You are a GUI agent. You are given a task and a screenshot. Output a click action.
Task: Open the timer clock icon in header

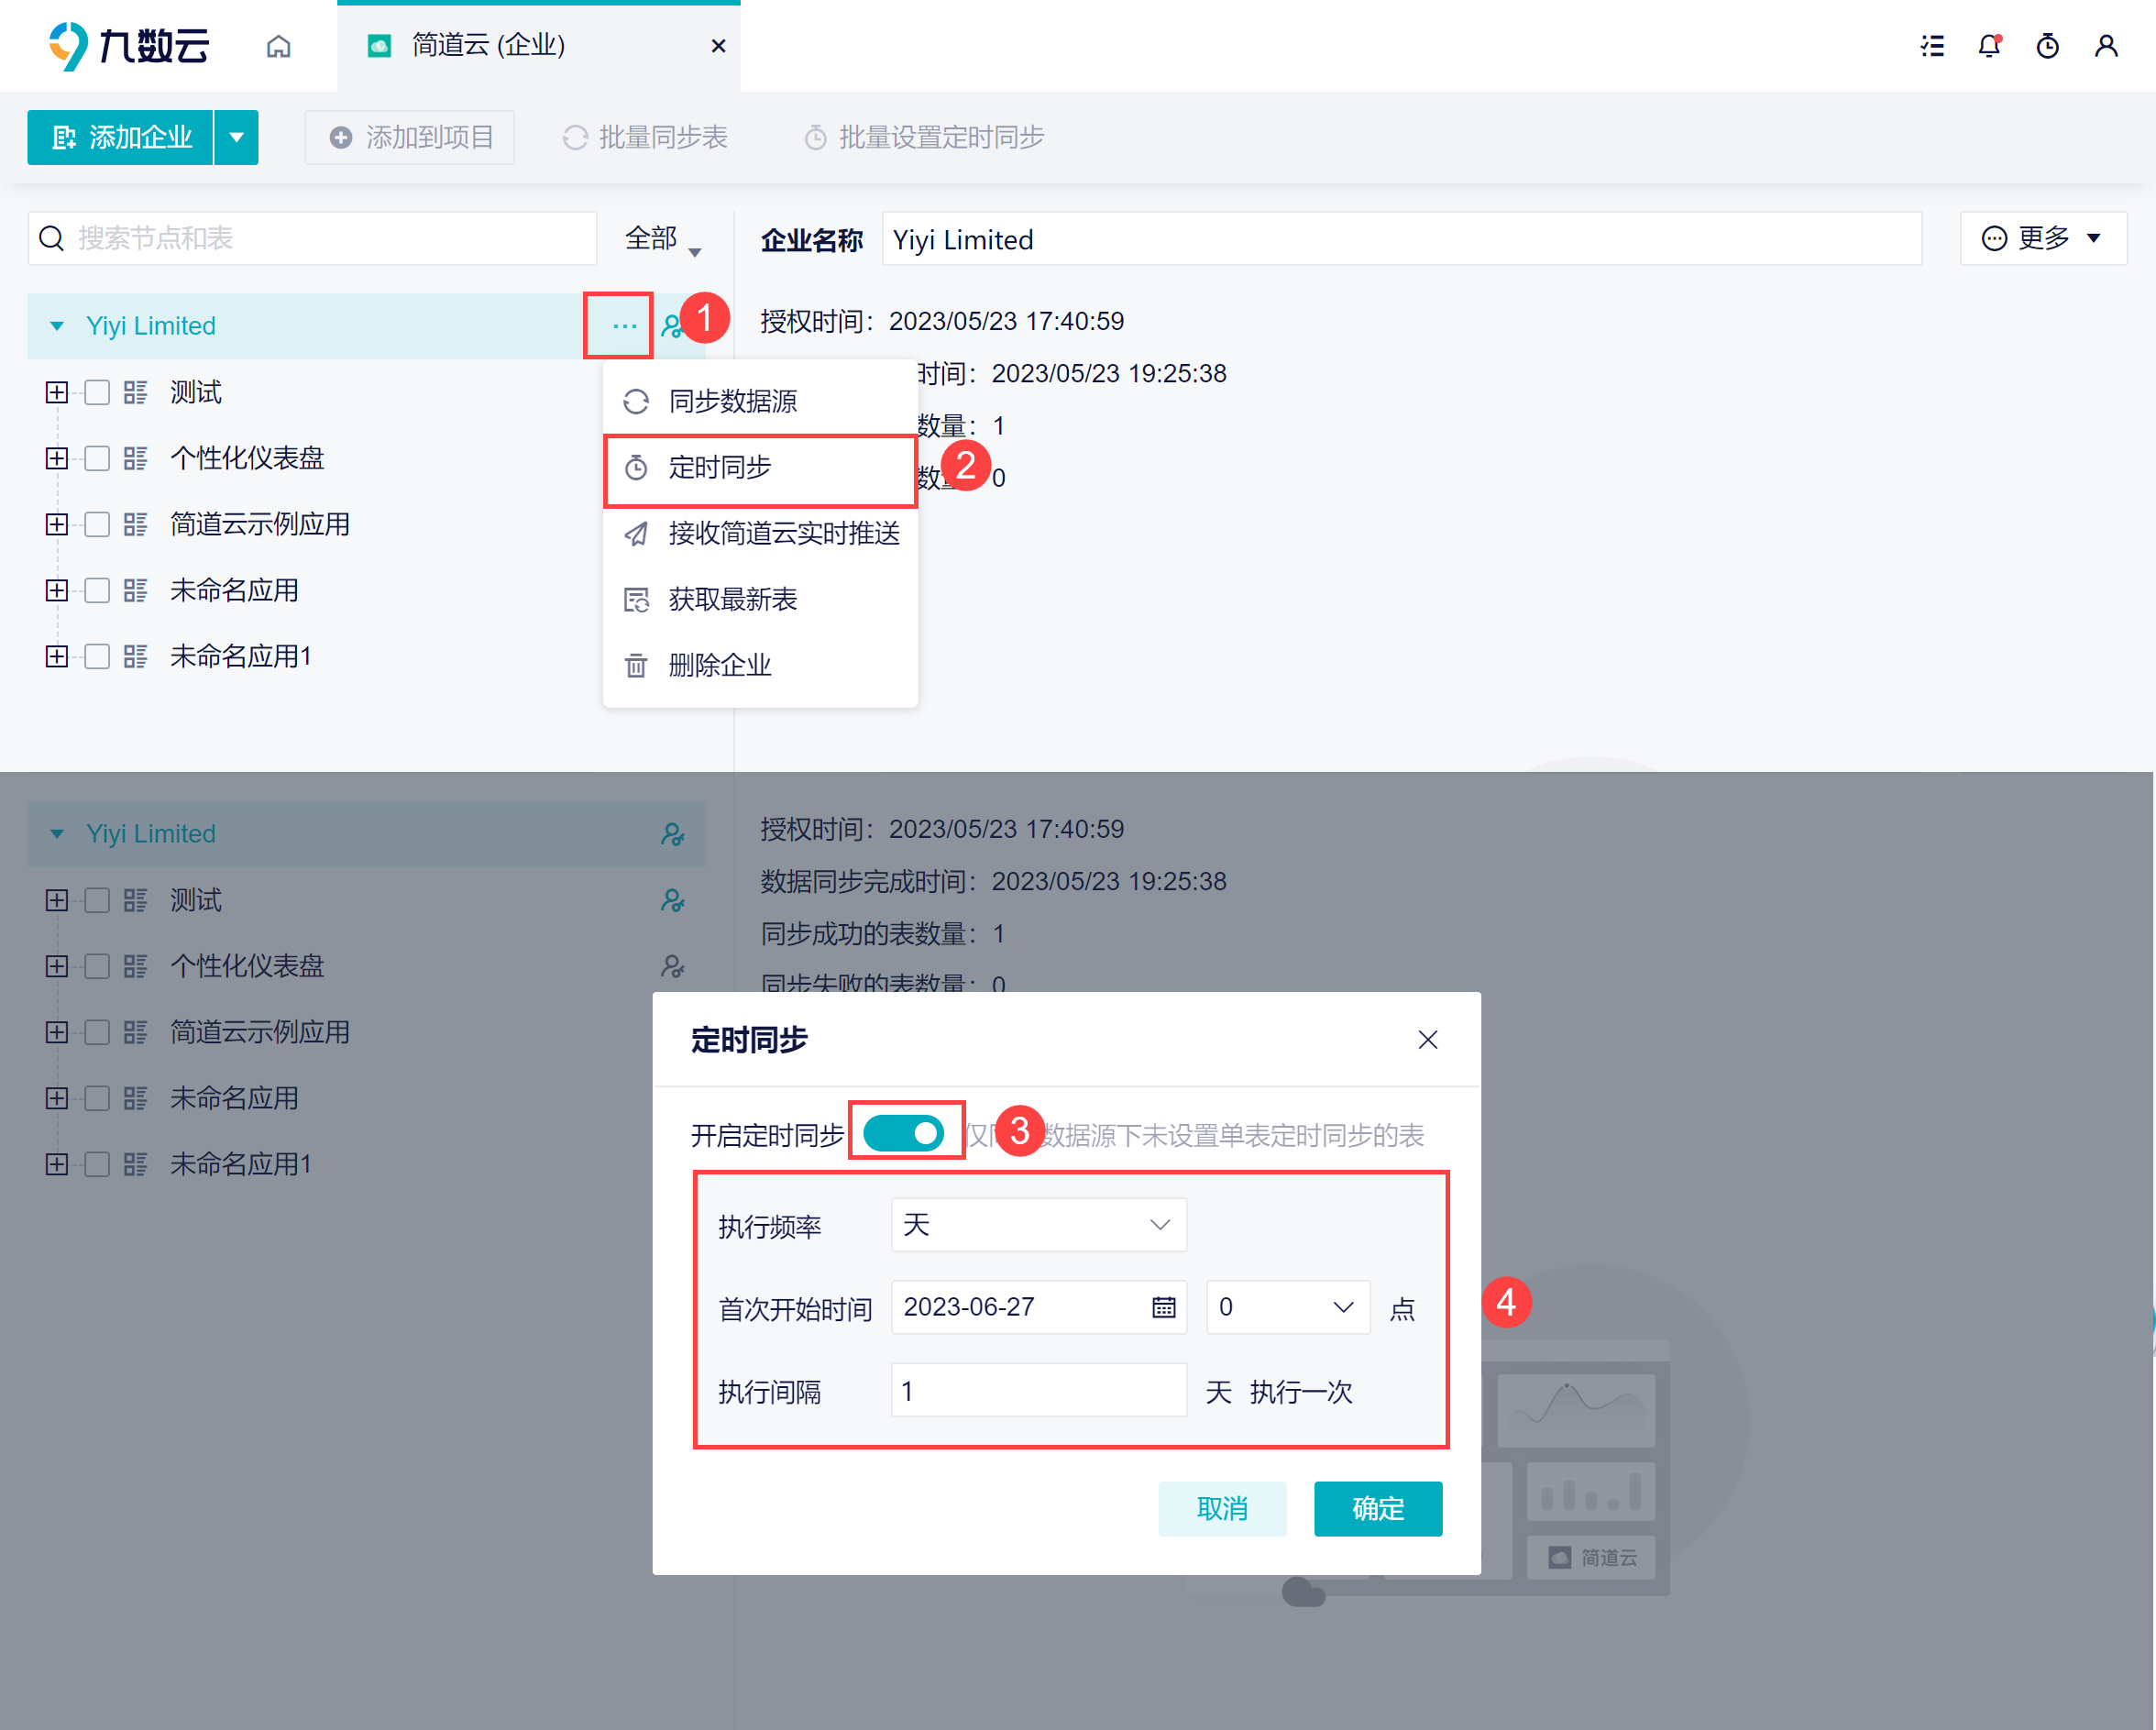(2047, 46)
